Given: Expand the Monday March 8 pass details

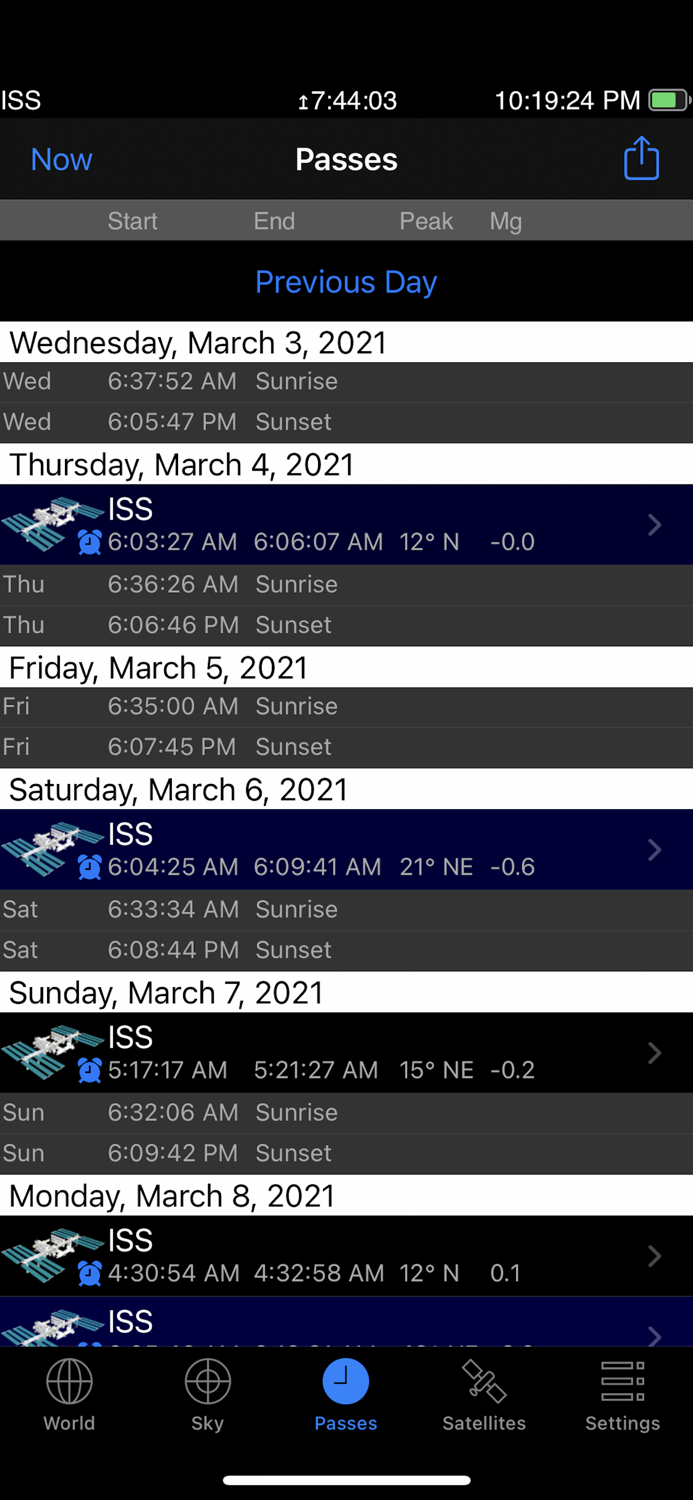Looking at the screenshot, I should click(654, 1256).
